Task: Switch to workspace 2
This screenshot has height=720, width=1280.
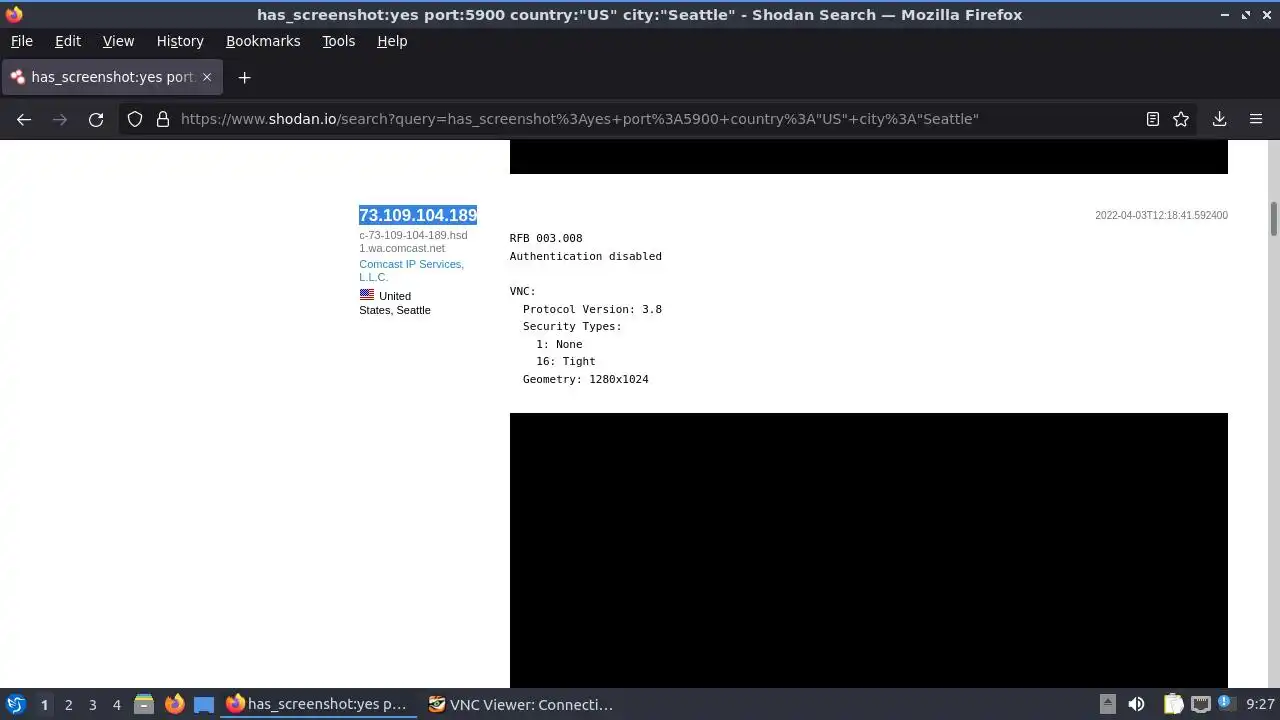Action: click(x=68, y=705)
